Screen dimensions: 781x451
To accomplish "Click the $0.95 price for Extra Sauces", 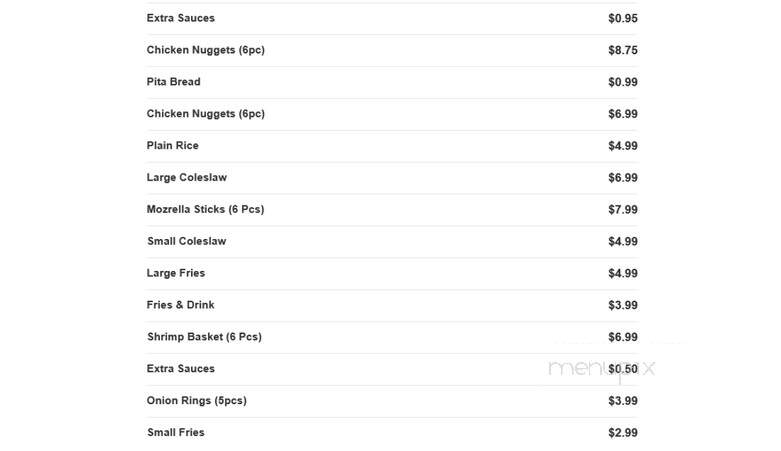I will point(623,18).
